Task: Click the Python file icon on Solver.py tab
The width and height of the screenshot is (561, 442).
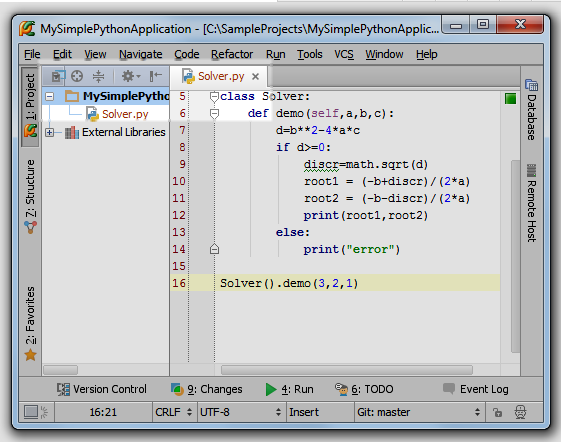Action: point(188,76)
